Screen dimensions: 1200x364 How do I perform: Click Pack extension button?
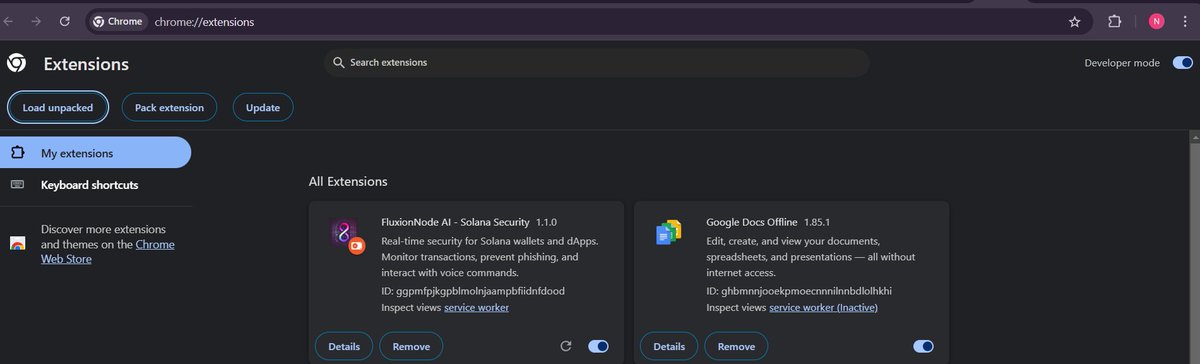(x=169, y=107)
